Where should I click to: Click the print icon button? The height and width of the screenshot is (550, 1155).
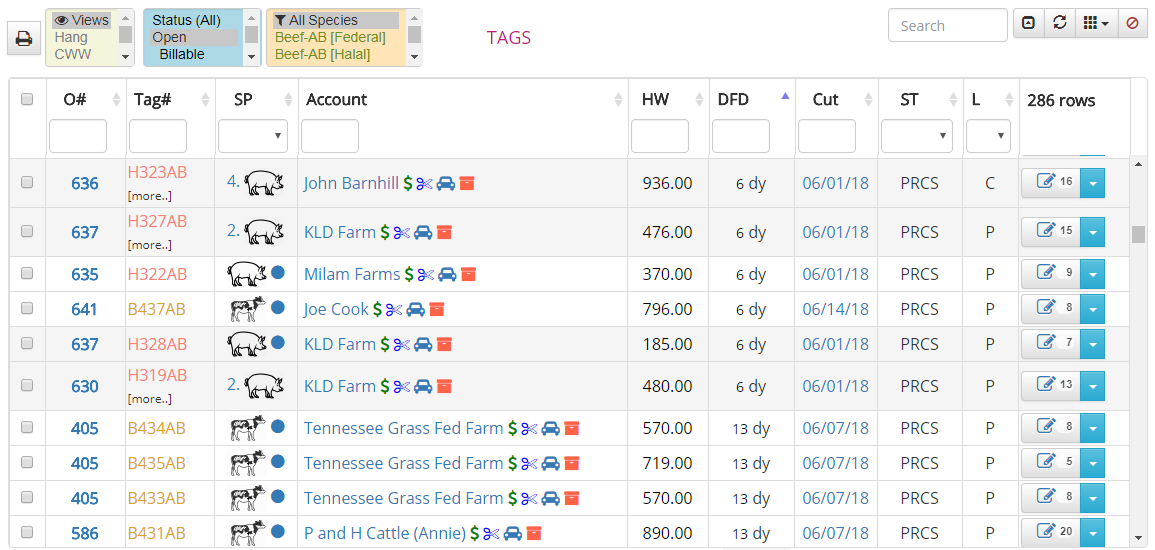pyautogui.click(x=23, y=39)
